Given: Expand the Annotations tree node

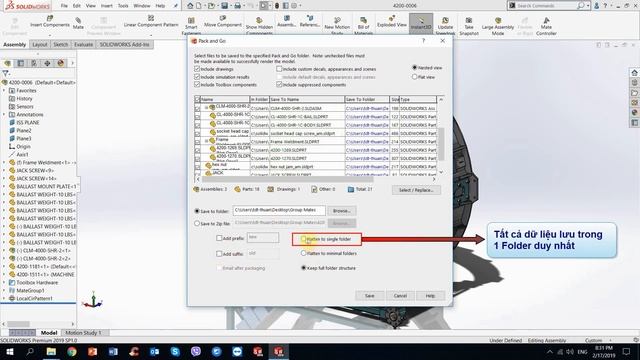Looking at the screenshot, I should pyautogui.click(x=4, y=115).
